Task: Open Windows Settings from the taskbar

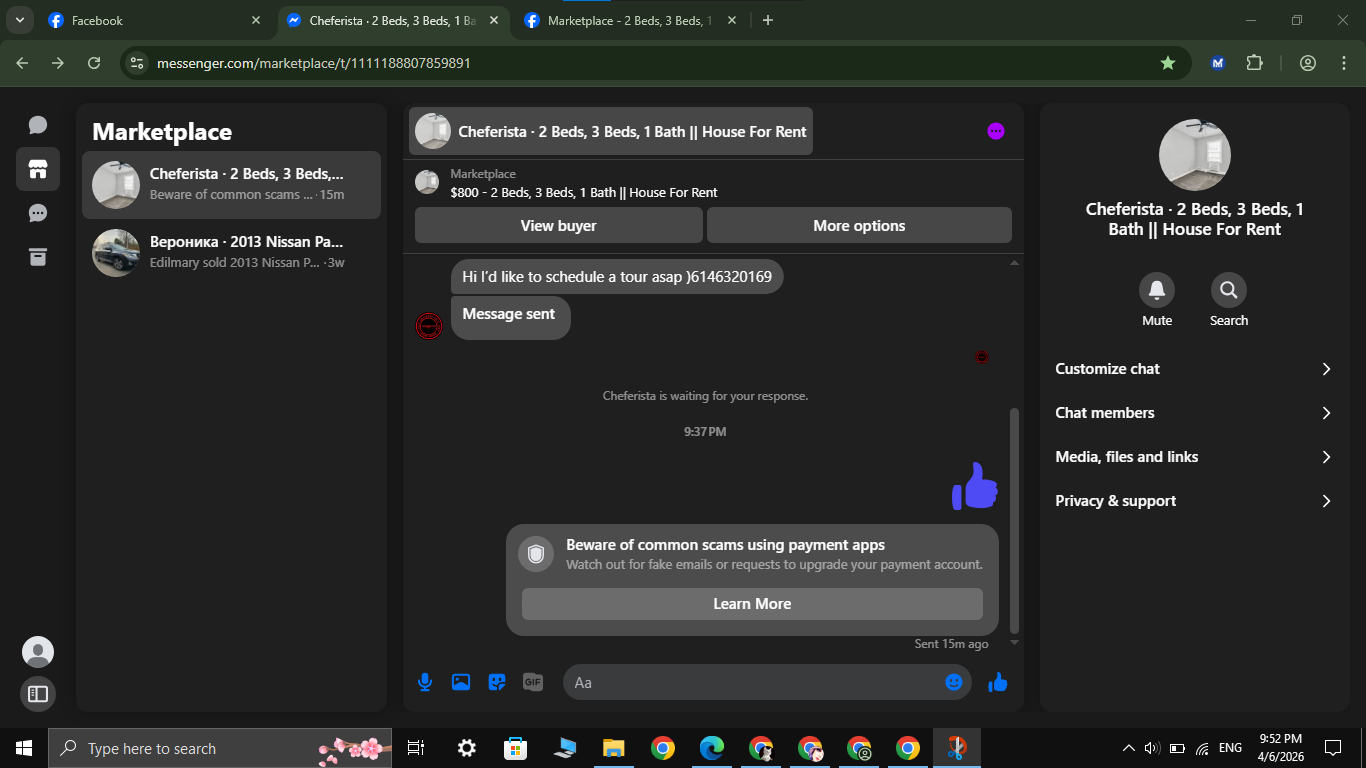Action: coord(467,748)
